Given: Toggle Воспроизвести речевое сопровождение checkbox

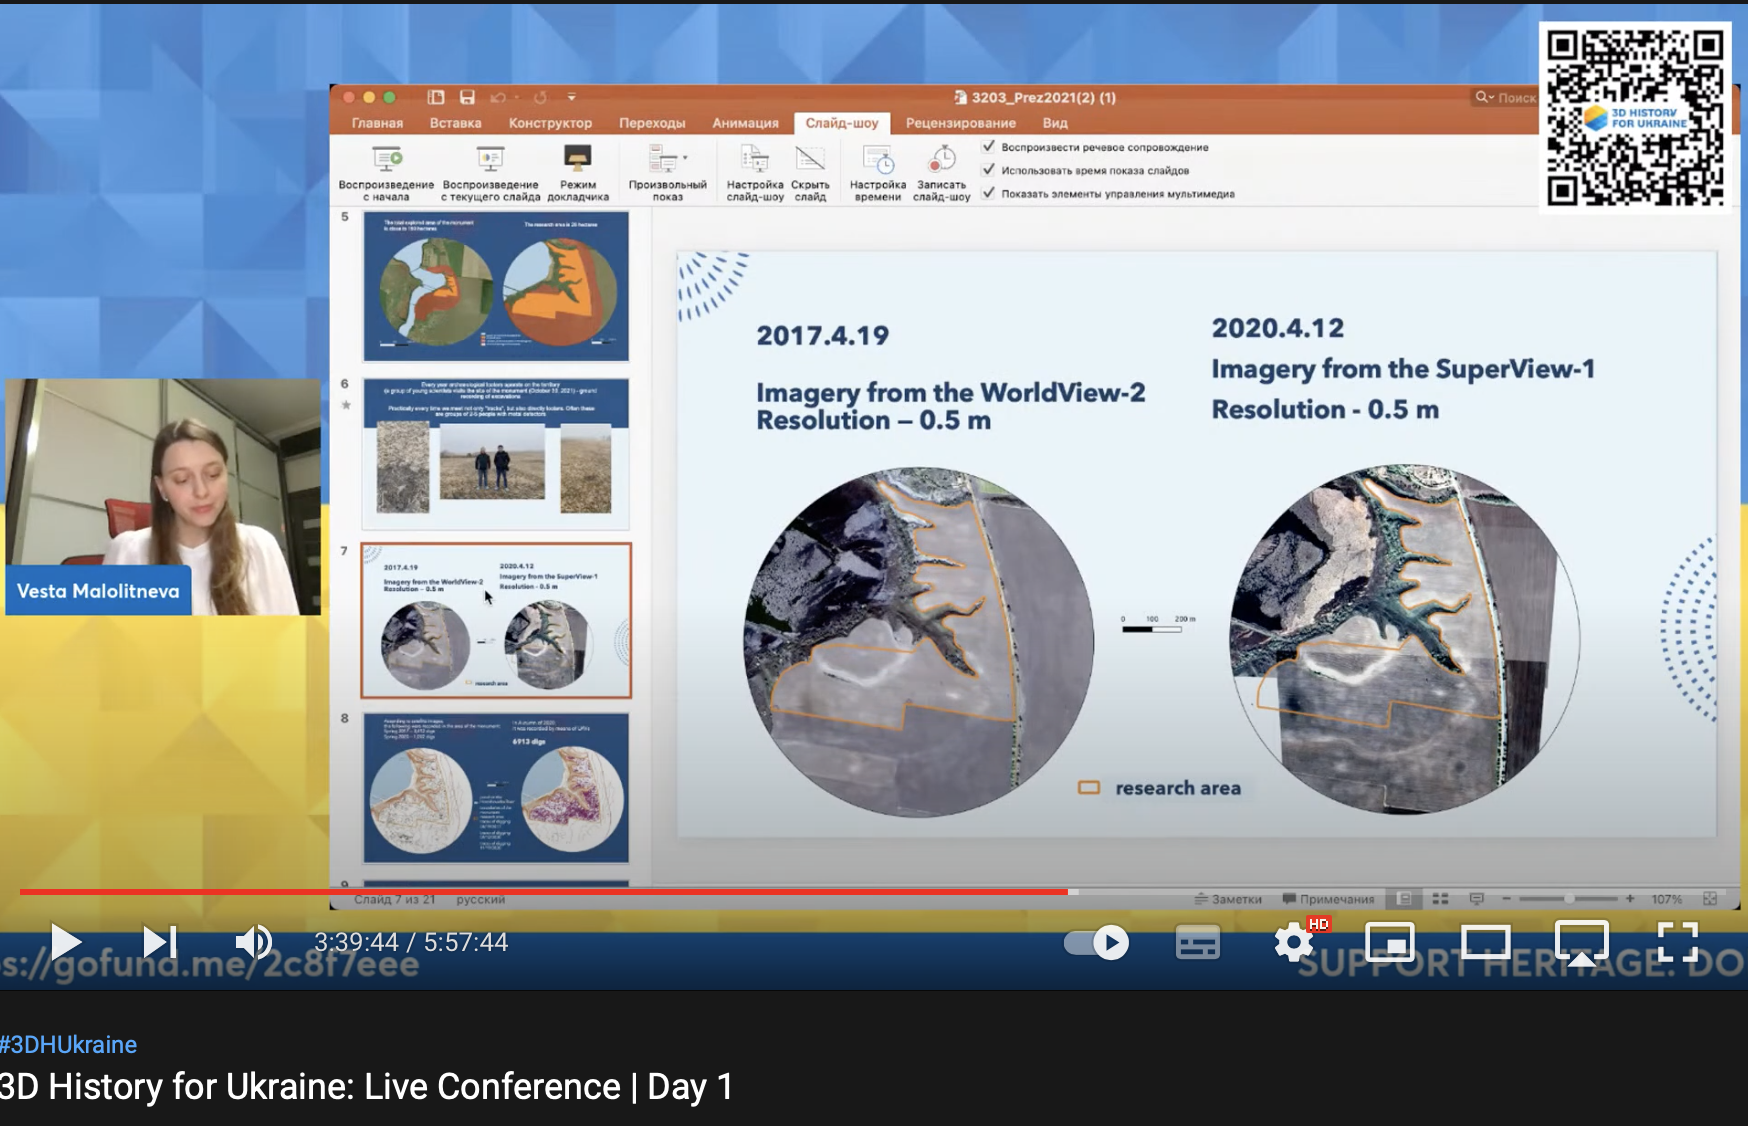Looking at the screenshot, I should click(989, 146).
